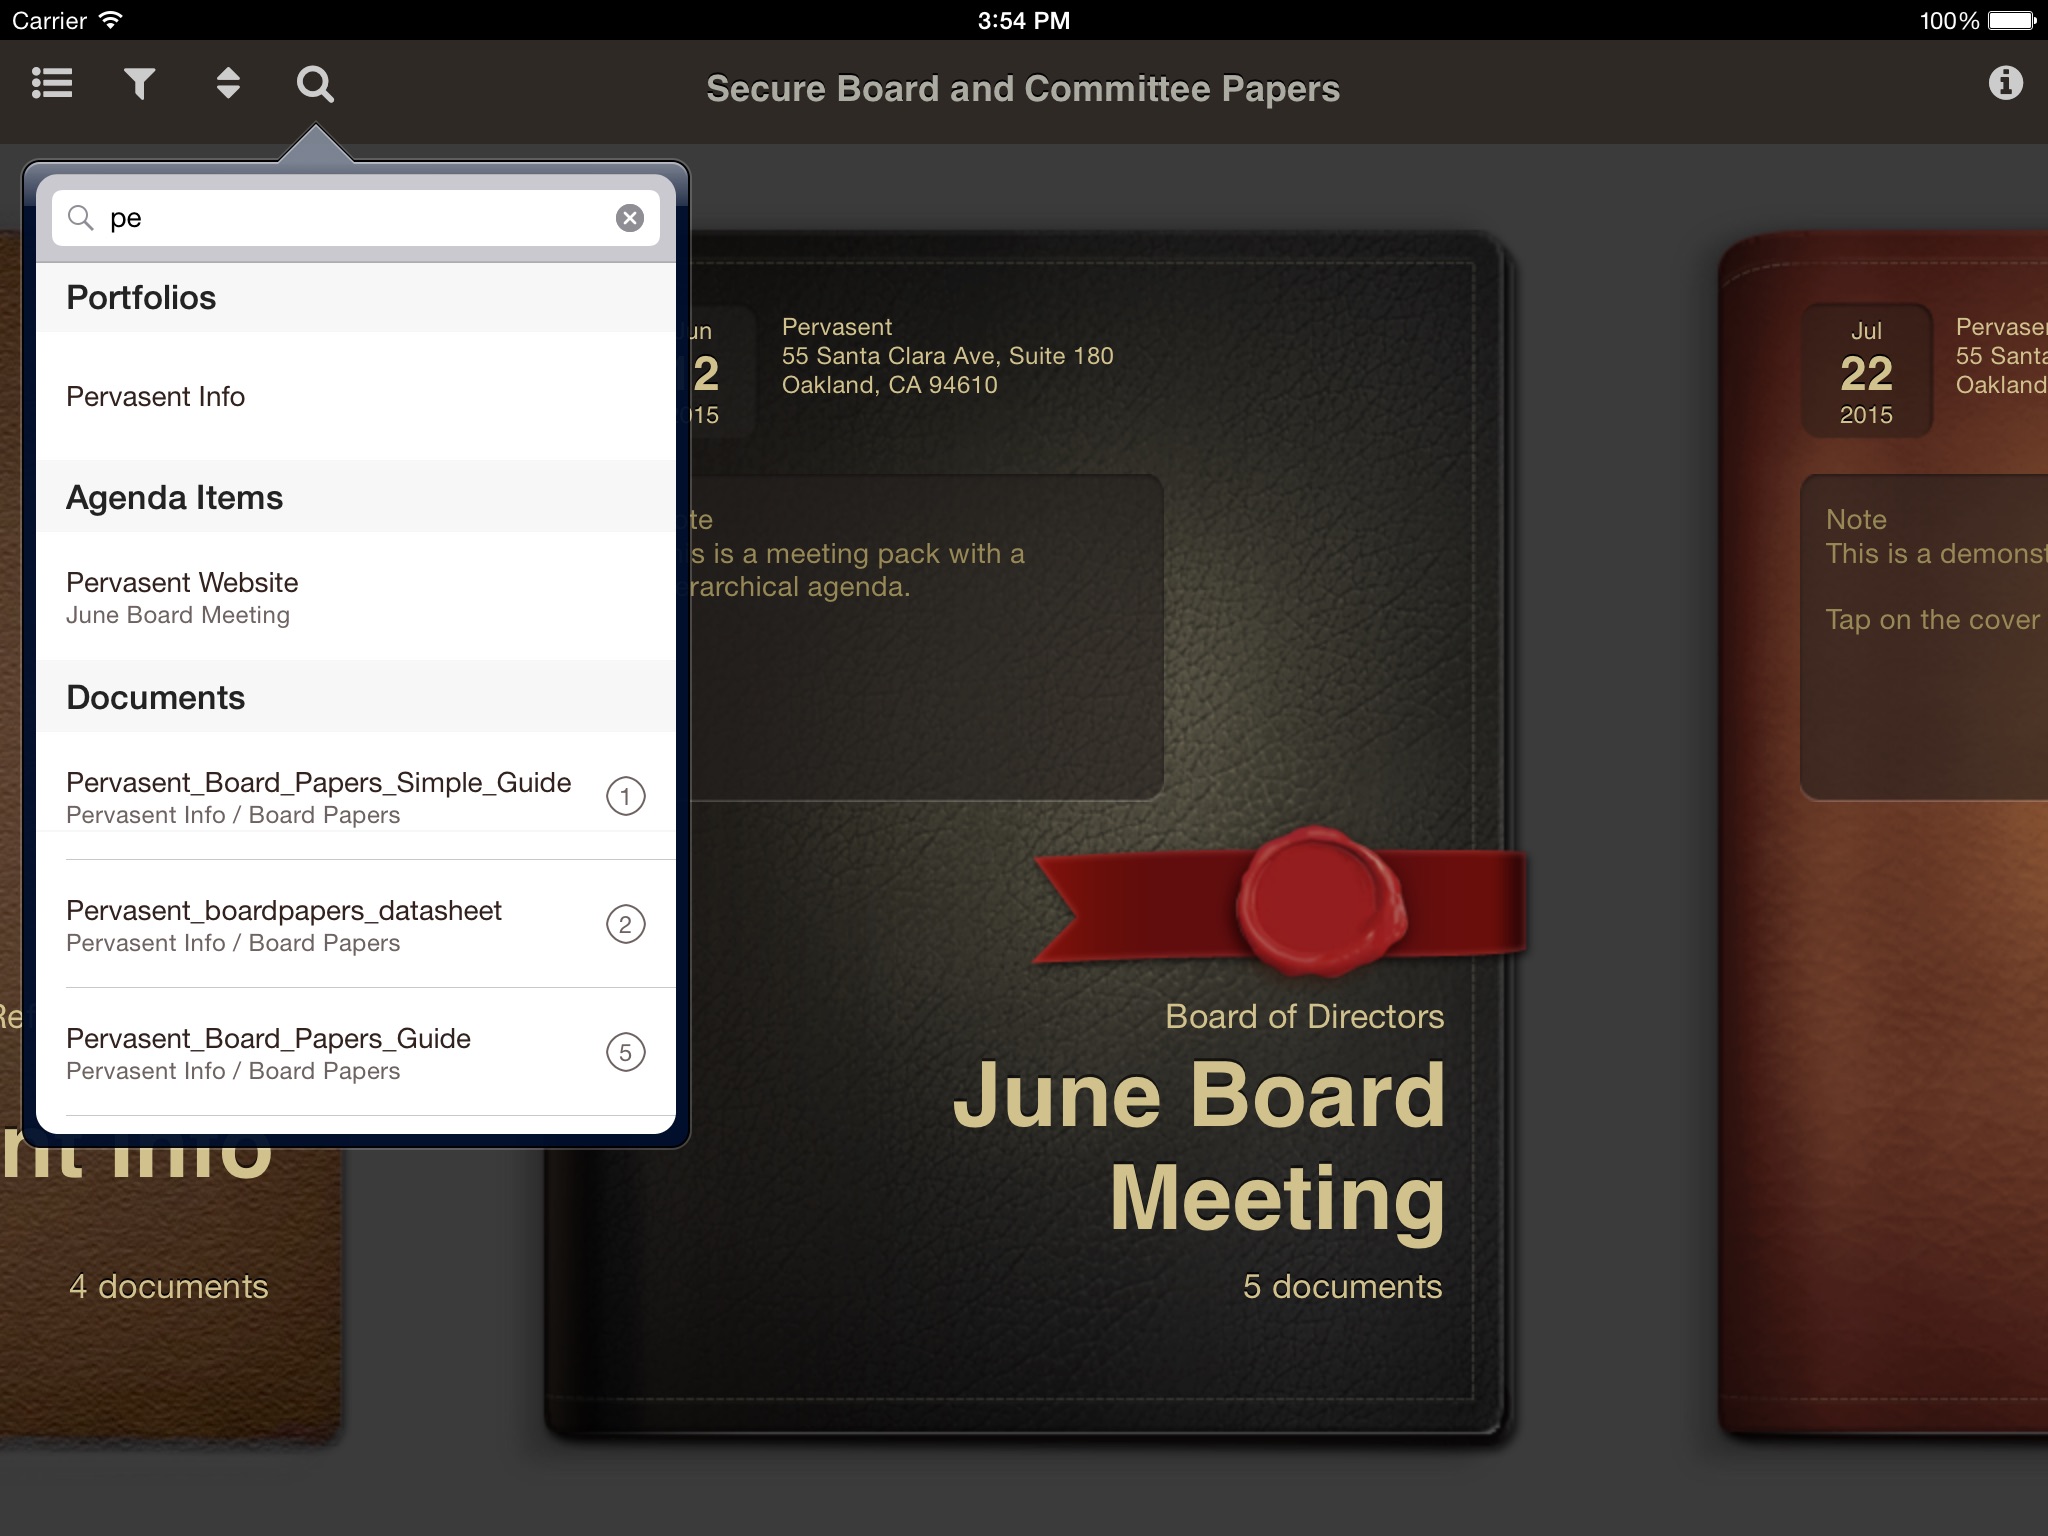
Task: Clear the search field text
Action: [629, 218]
